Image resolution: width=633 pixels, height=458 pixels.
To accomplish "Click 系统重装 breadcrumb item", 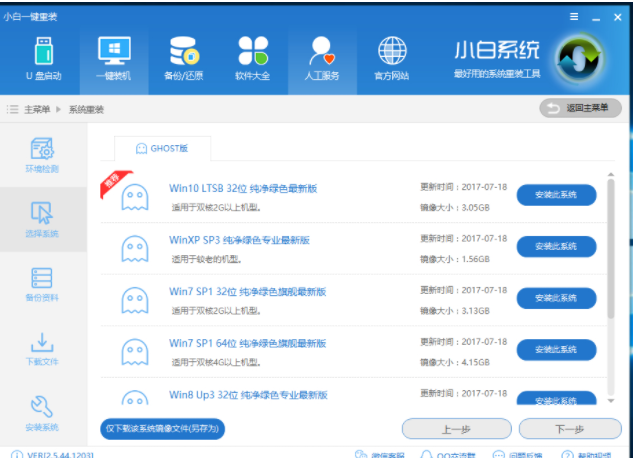I will click(x=86, y=109).
